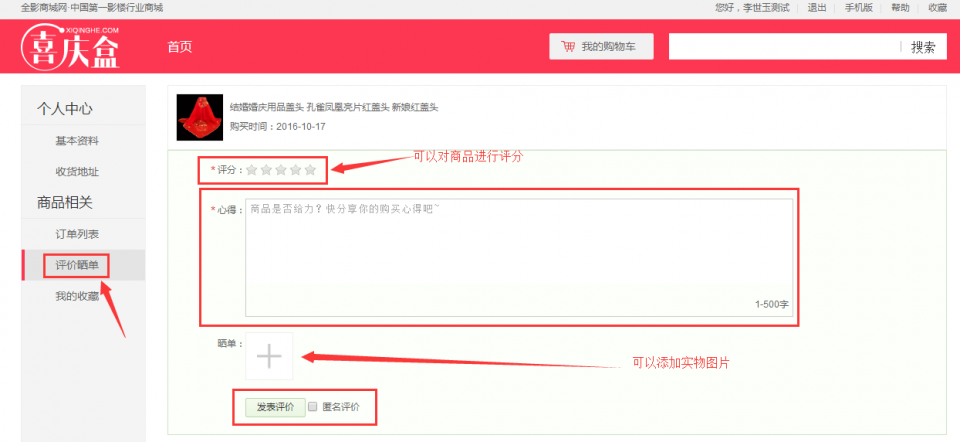Select 收货地址 from sidebar menu
960x442 pixels.
pos(77,172)
